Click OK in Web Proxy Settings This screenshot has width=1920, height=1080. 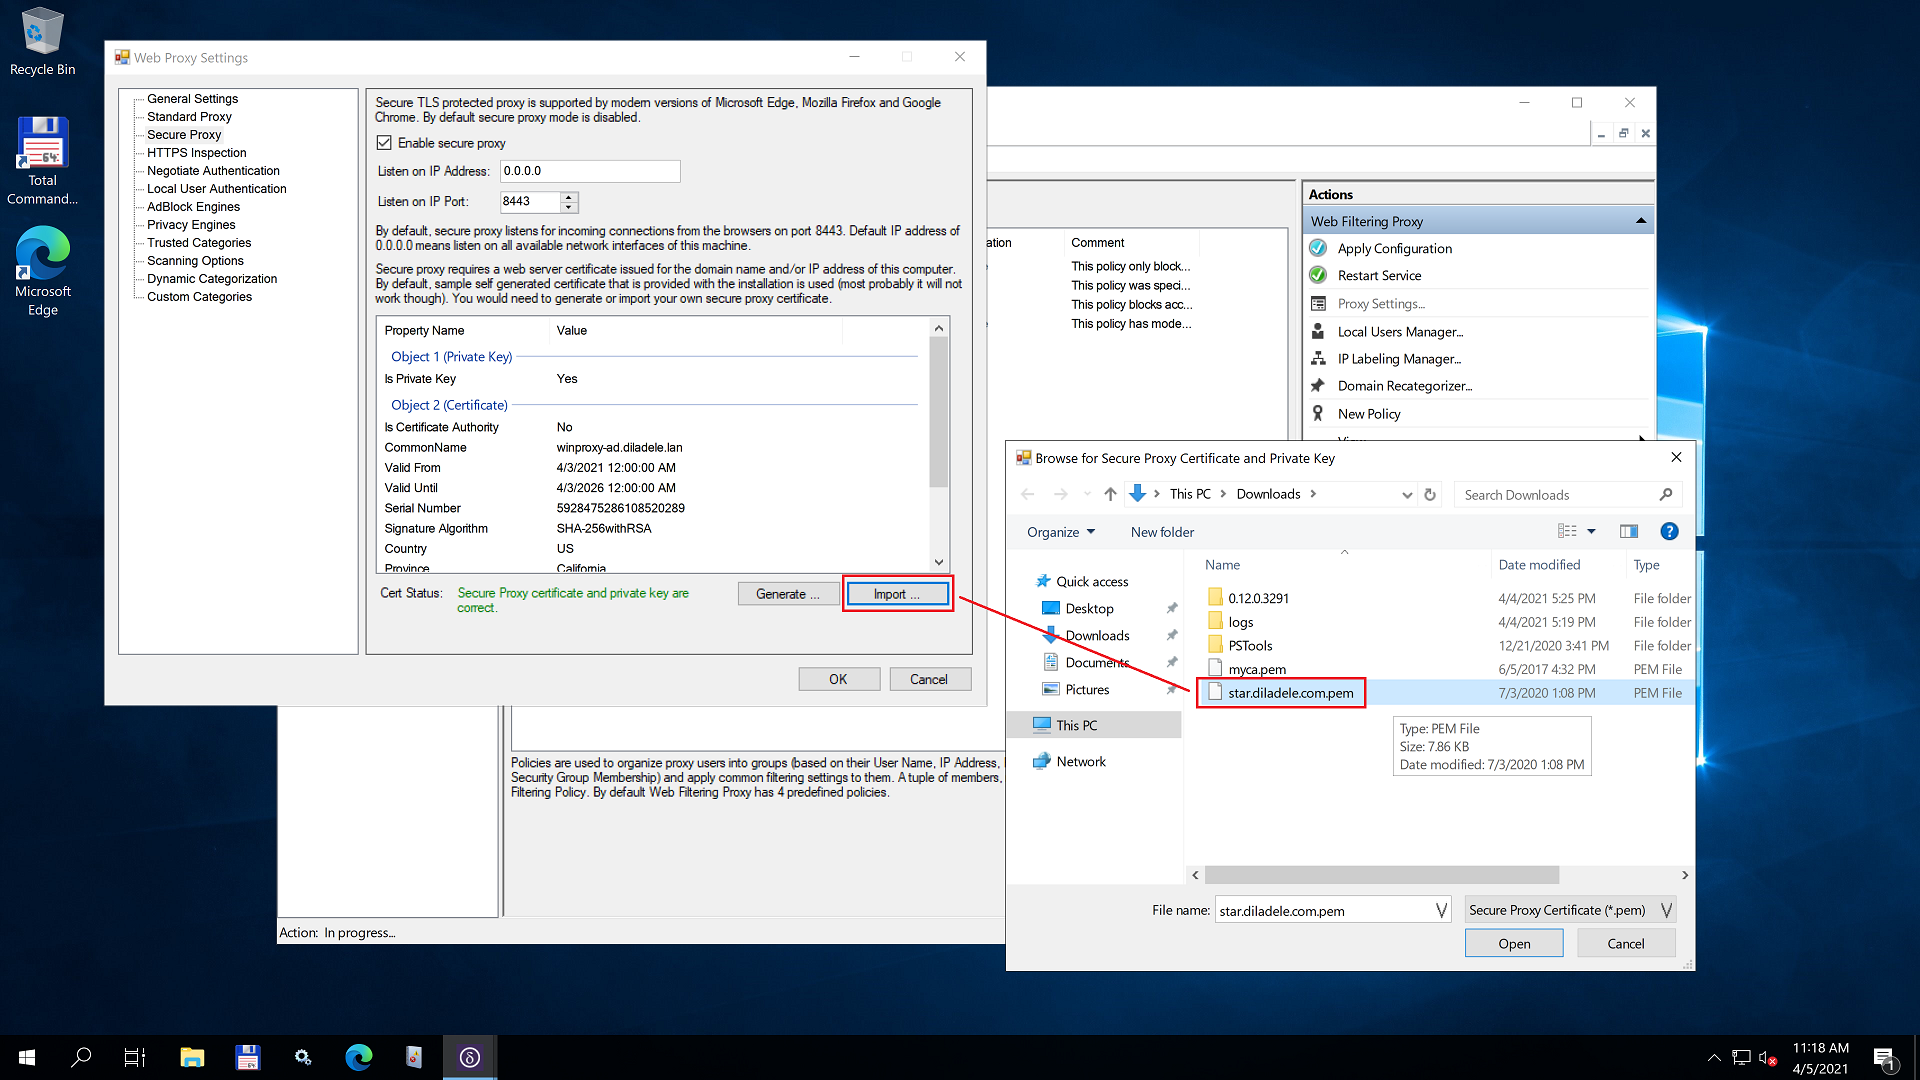pyautogui.click(x=838, y=679)
